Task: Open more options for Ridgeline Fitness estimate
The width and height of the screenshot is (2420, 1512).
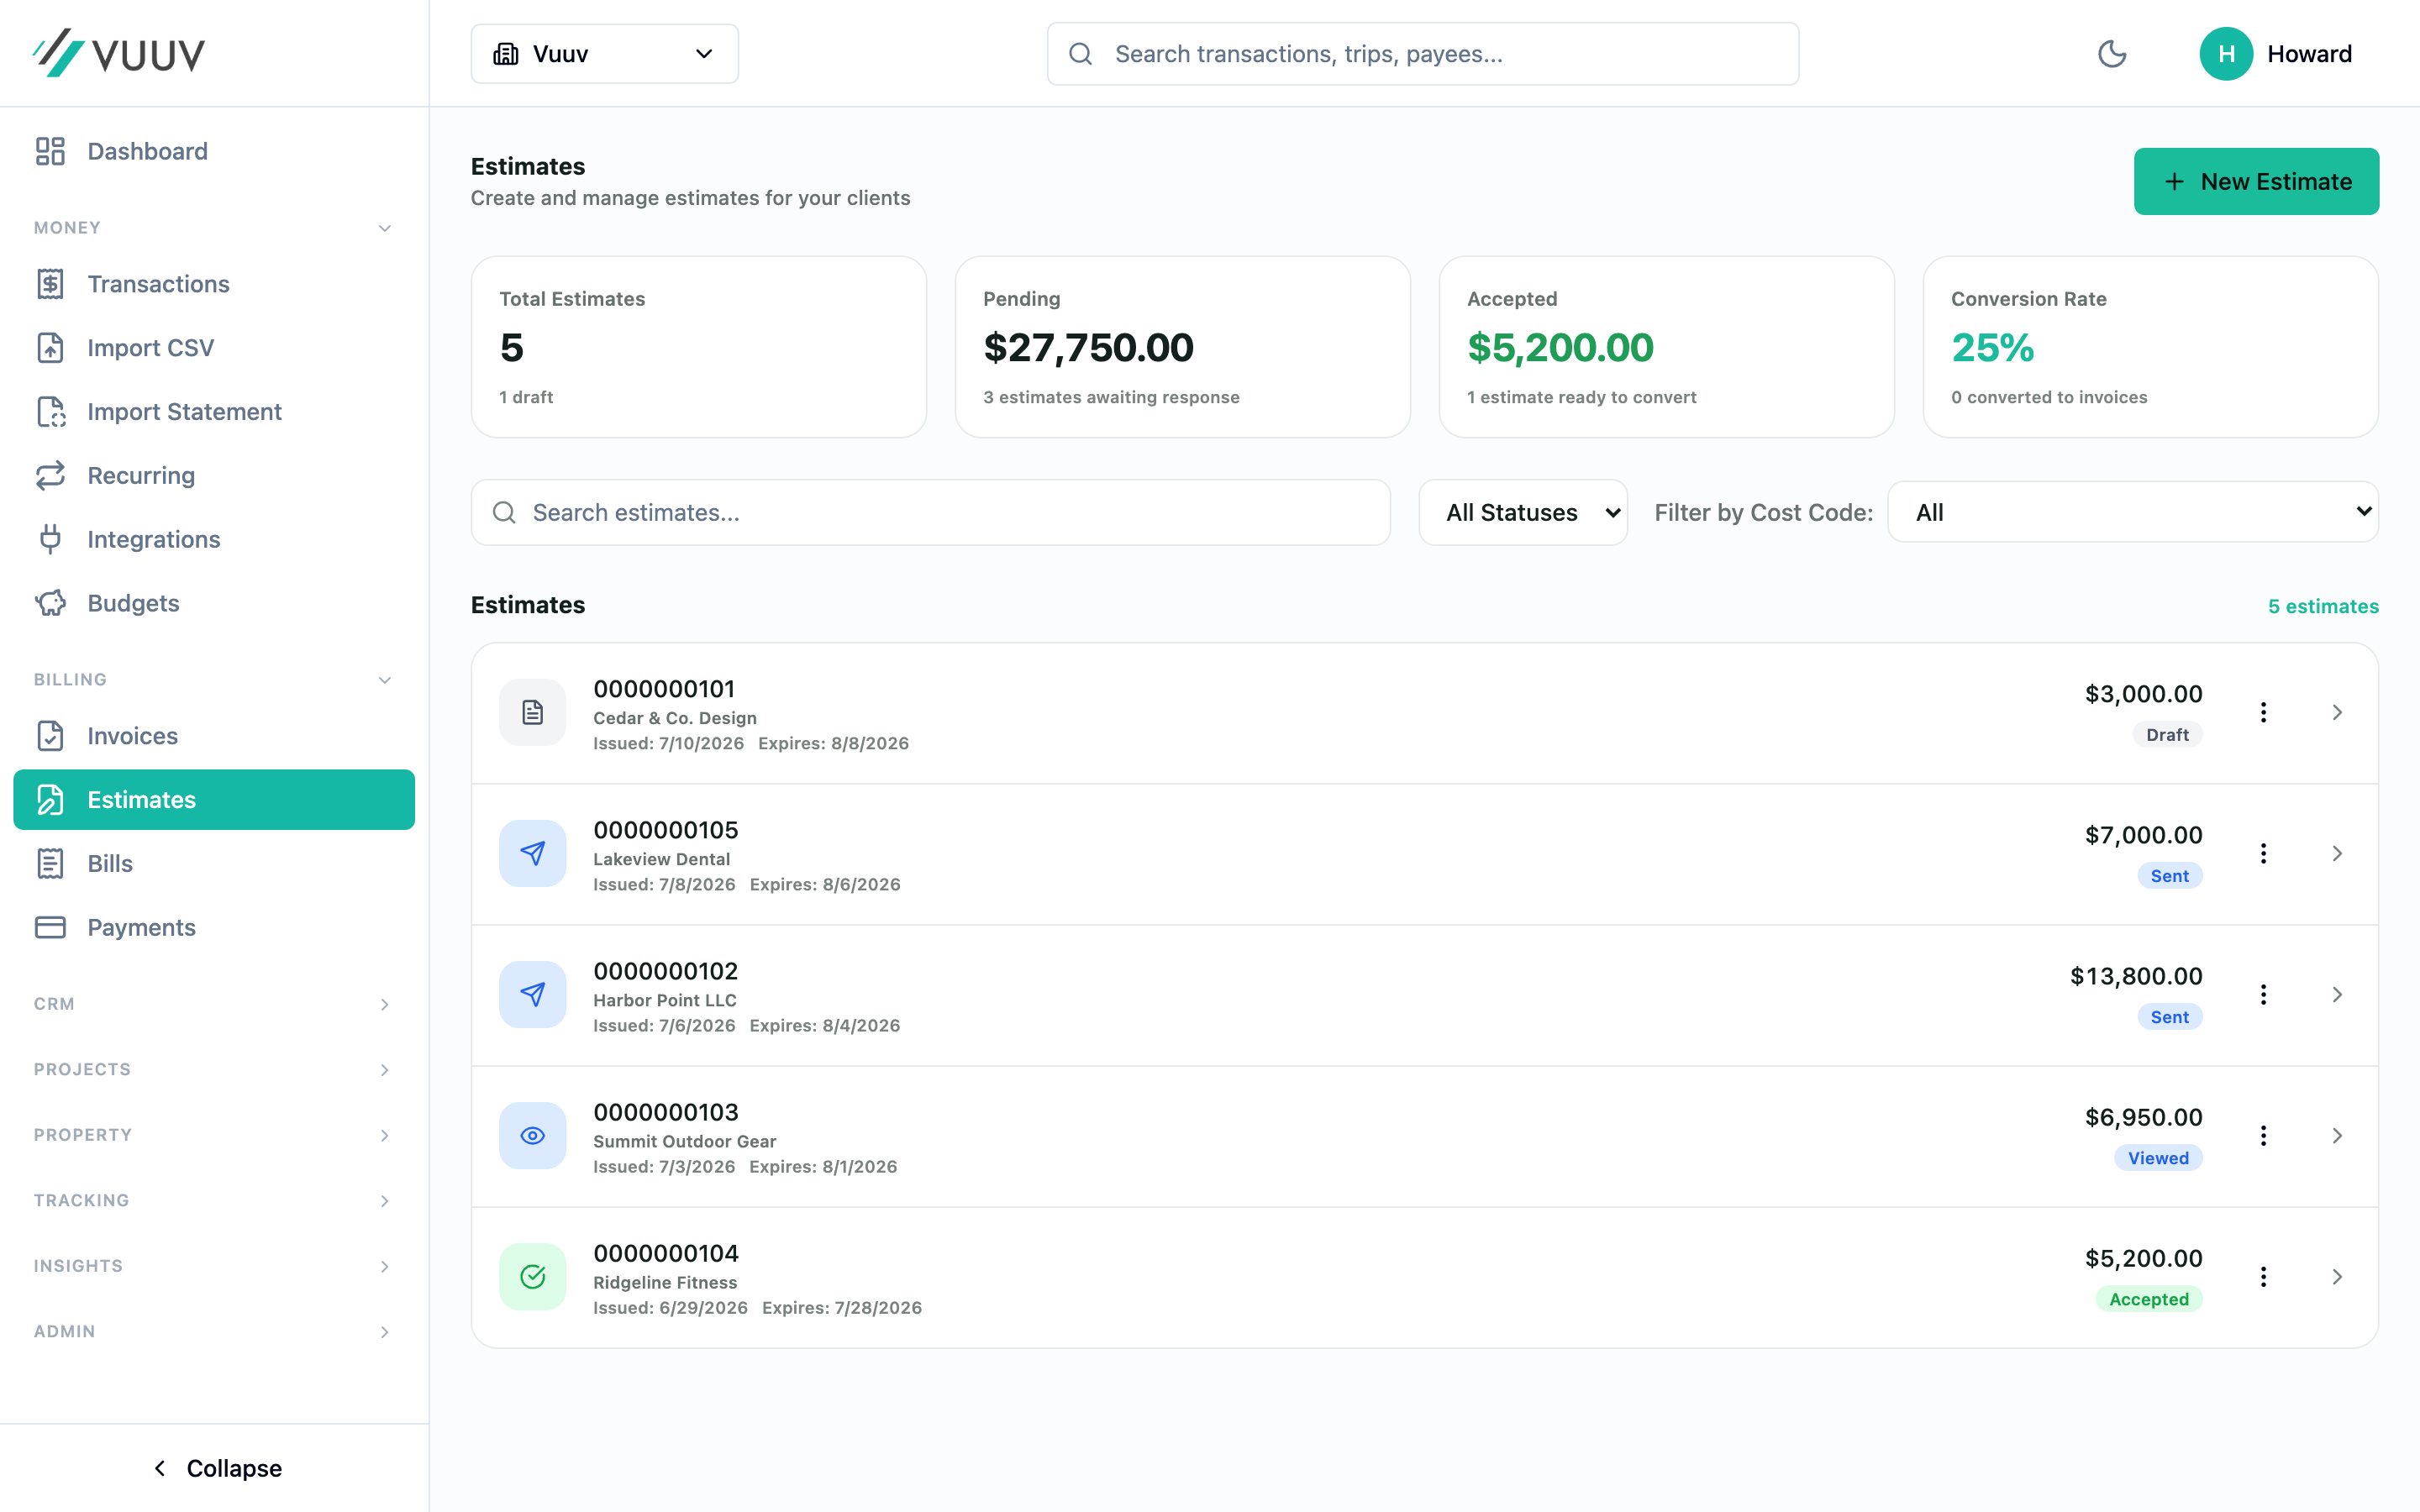Action: [x=2263, y=1276]
